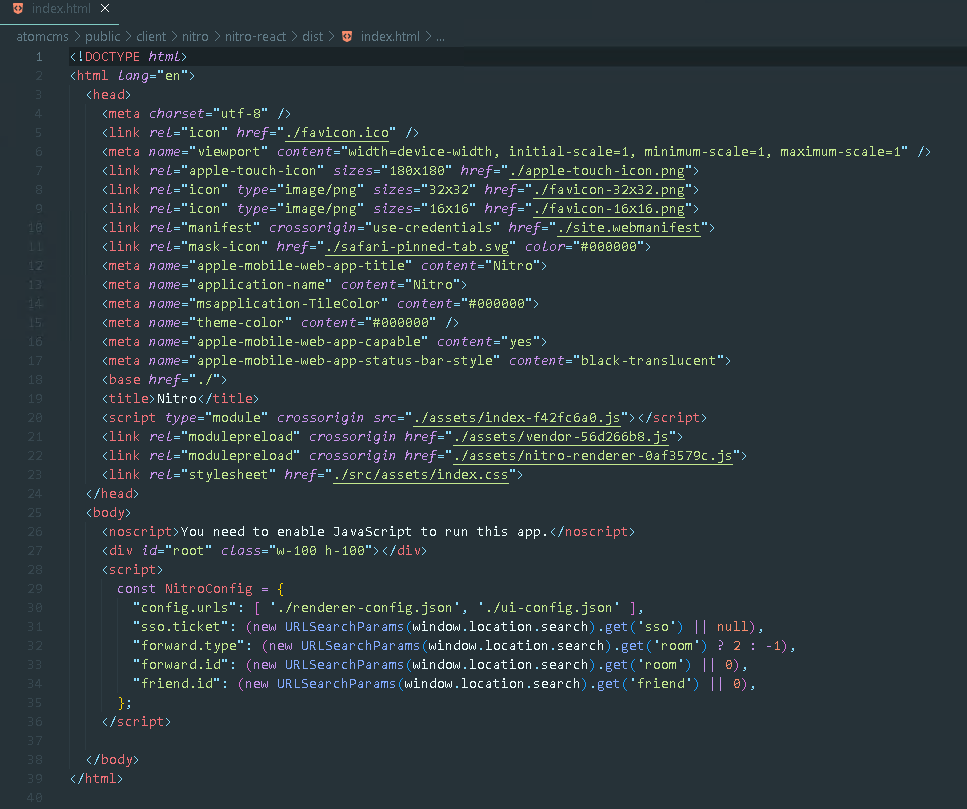
Task: Open the atomcms breadcrumb segment
Action: click(42, 36)
